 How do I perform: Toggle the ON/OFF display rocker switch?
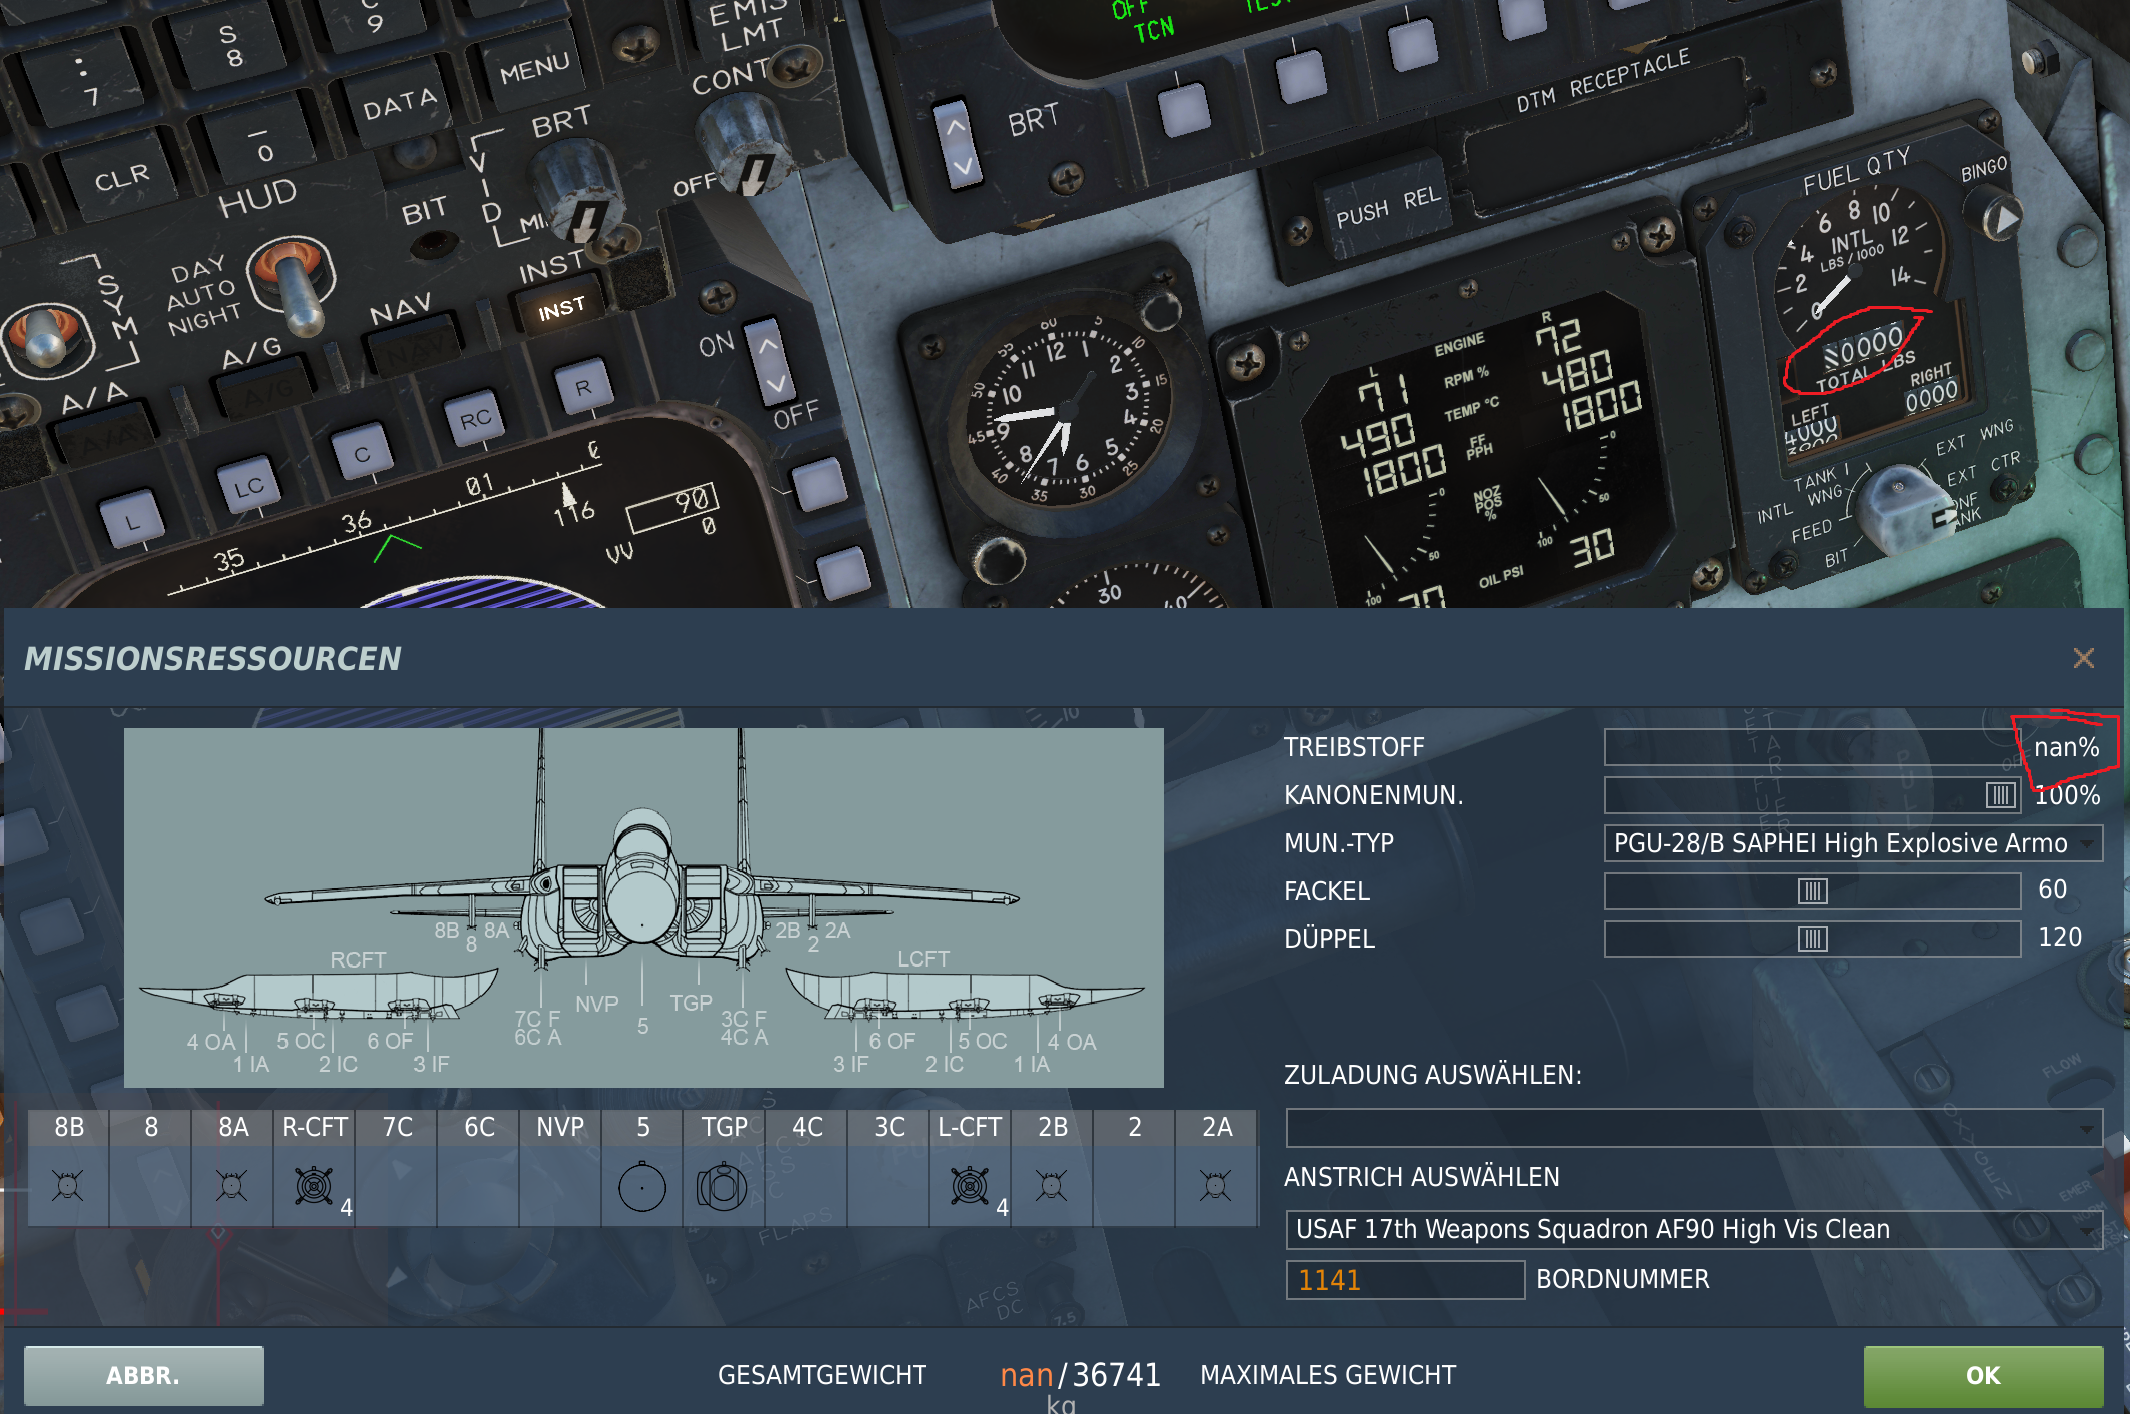(769, 362)
